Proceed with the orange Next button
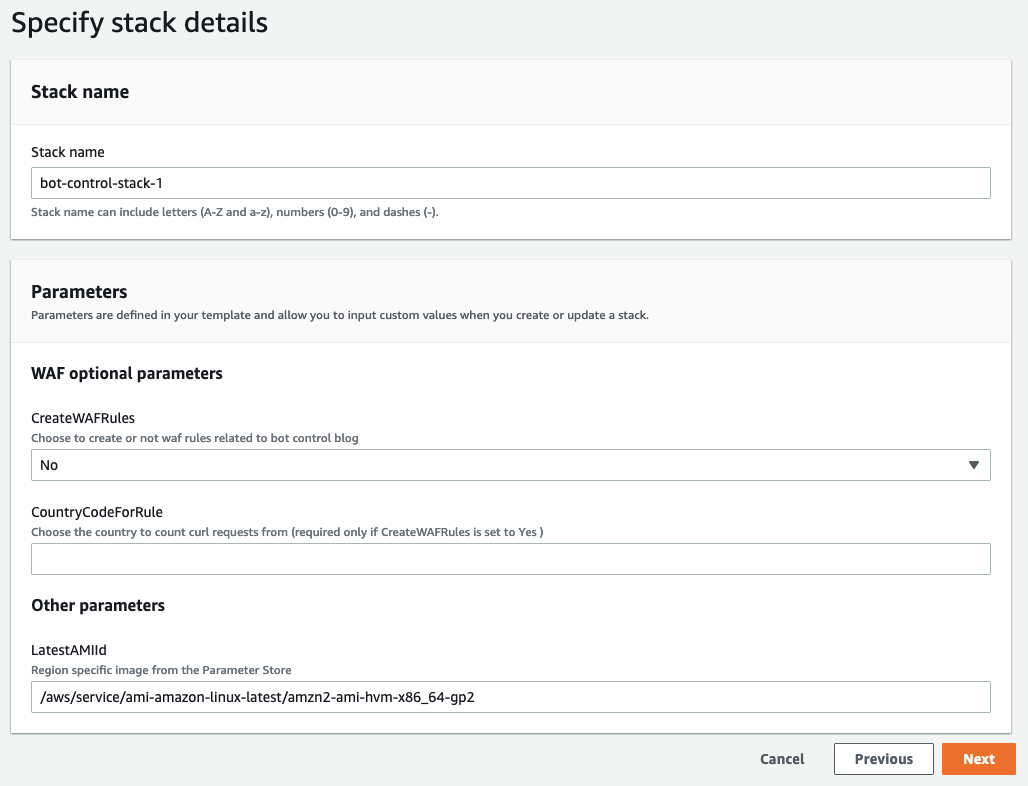This screenshot has width=1028, height=786. pyautogui.click(x=978, y=759)
